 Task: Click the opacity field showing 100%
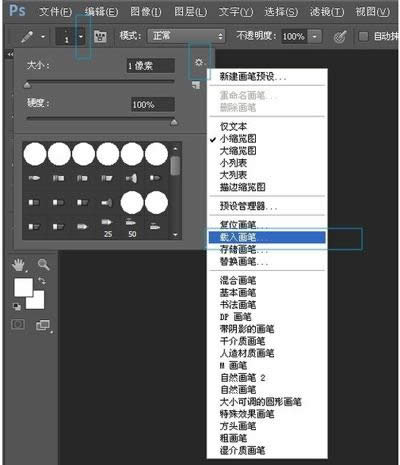click(x=294, y=36)
